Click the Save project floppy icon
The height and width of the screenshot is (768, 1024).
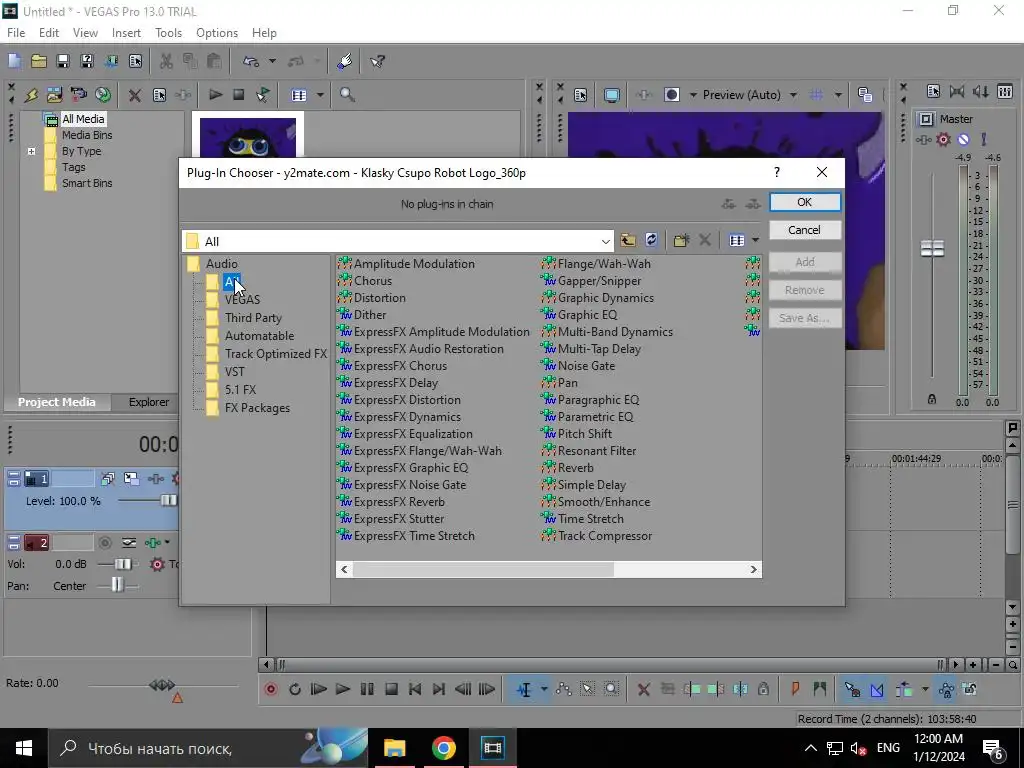63,61
